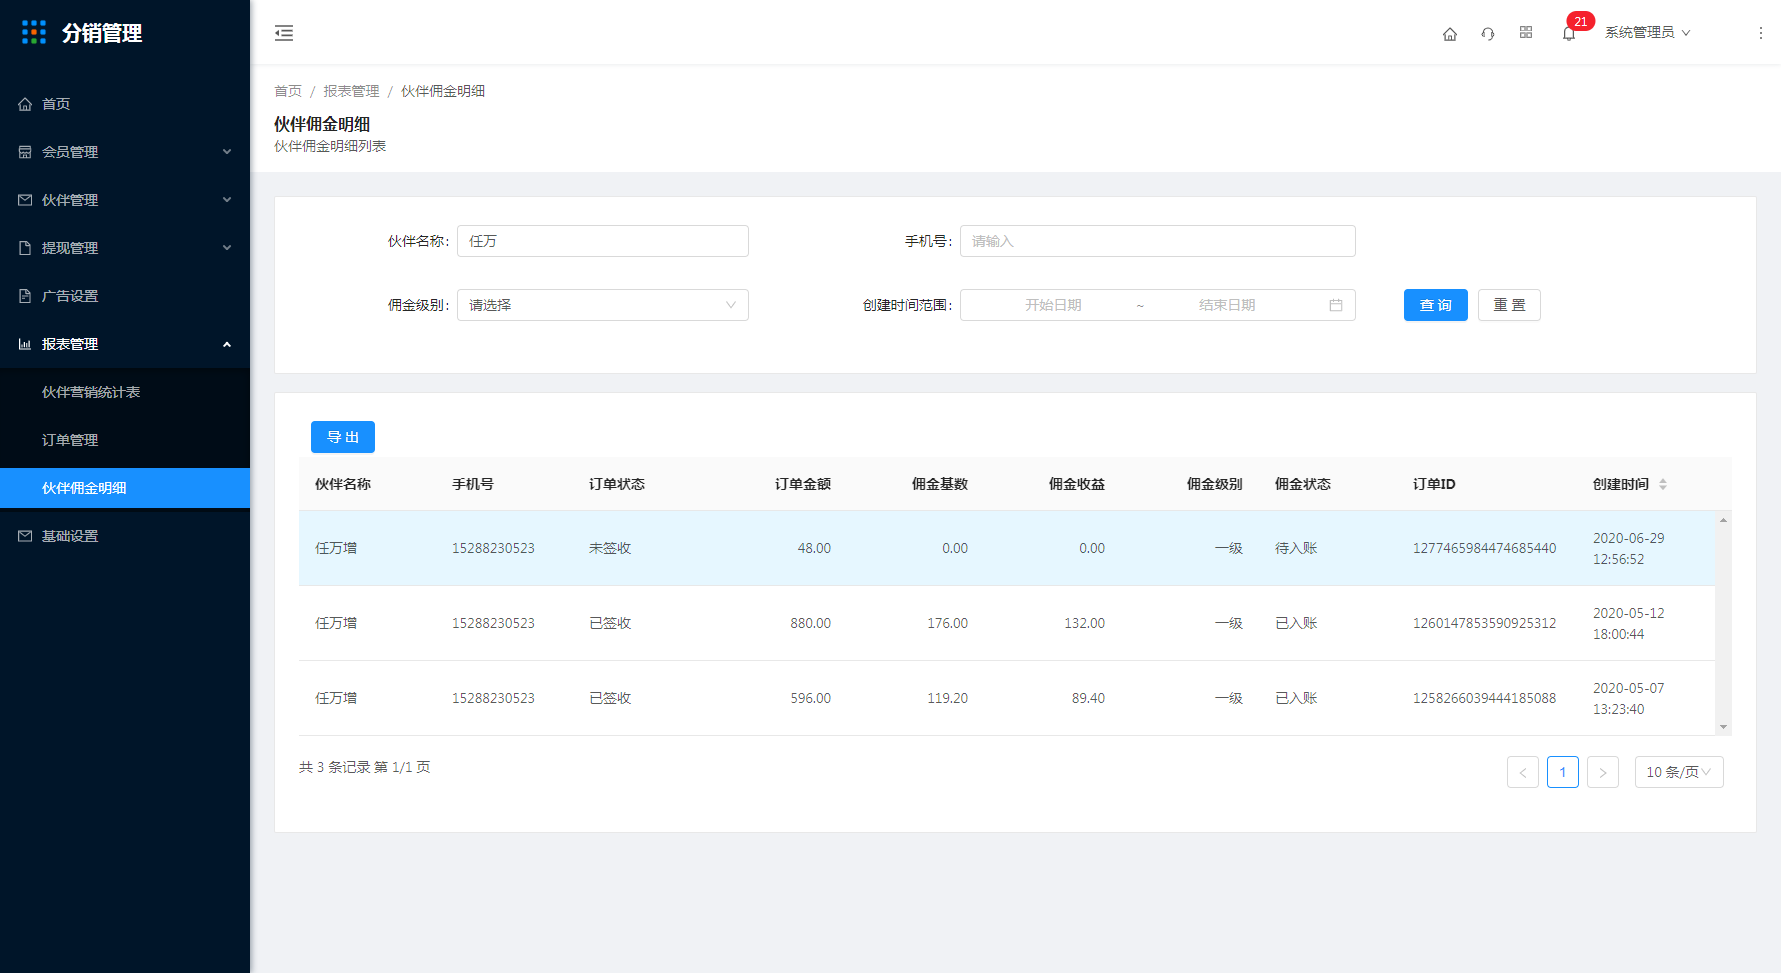Collapse 报表管理 sidebar menu
The height and width of the screenshot is (973, 1781).
(125, 344)
